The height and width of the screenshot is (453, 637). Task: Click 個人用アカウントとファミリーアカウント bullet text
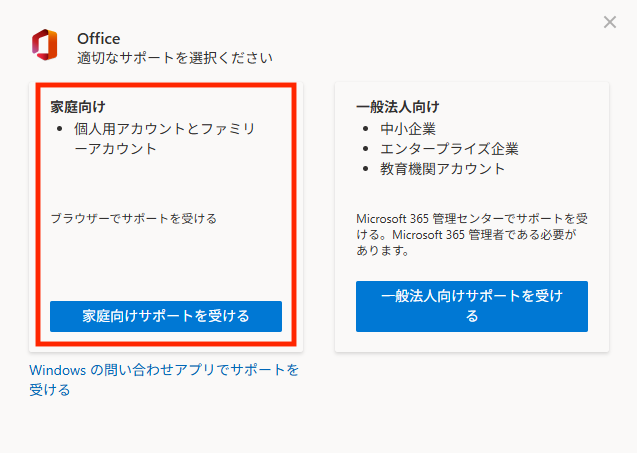[165, 139]
